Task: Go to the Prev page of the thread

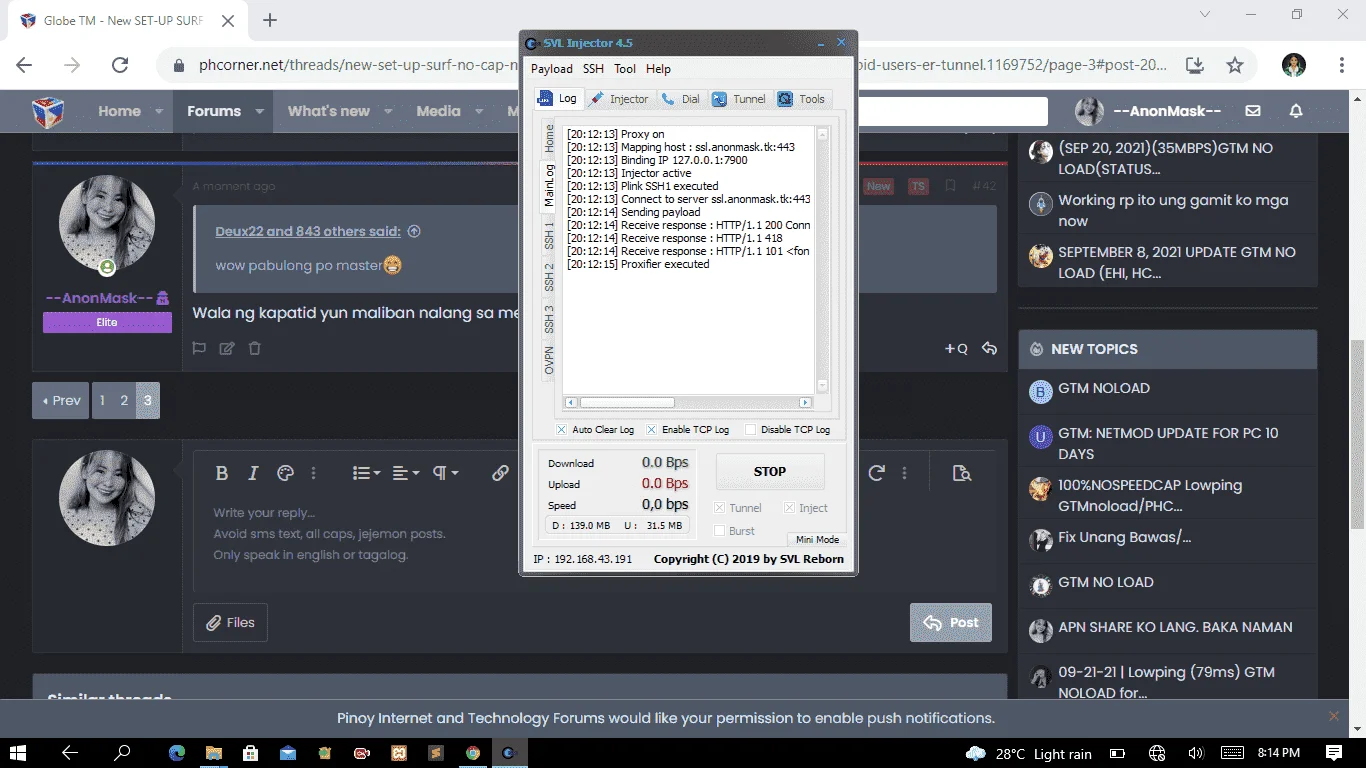Action: pyautogui.click(x=61, y=400)
